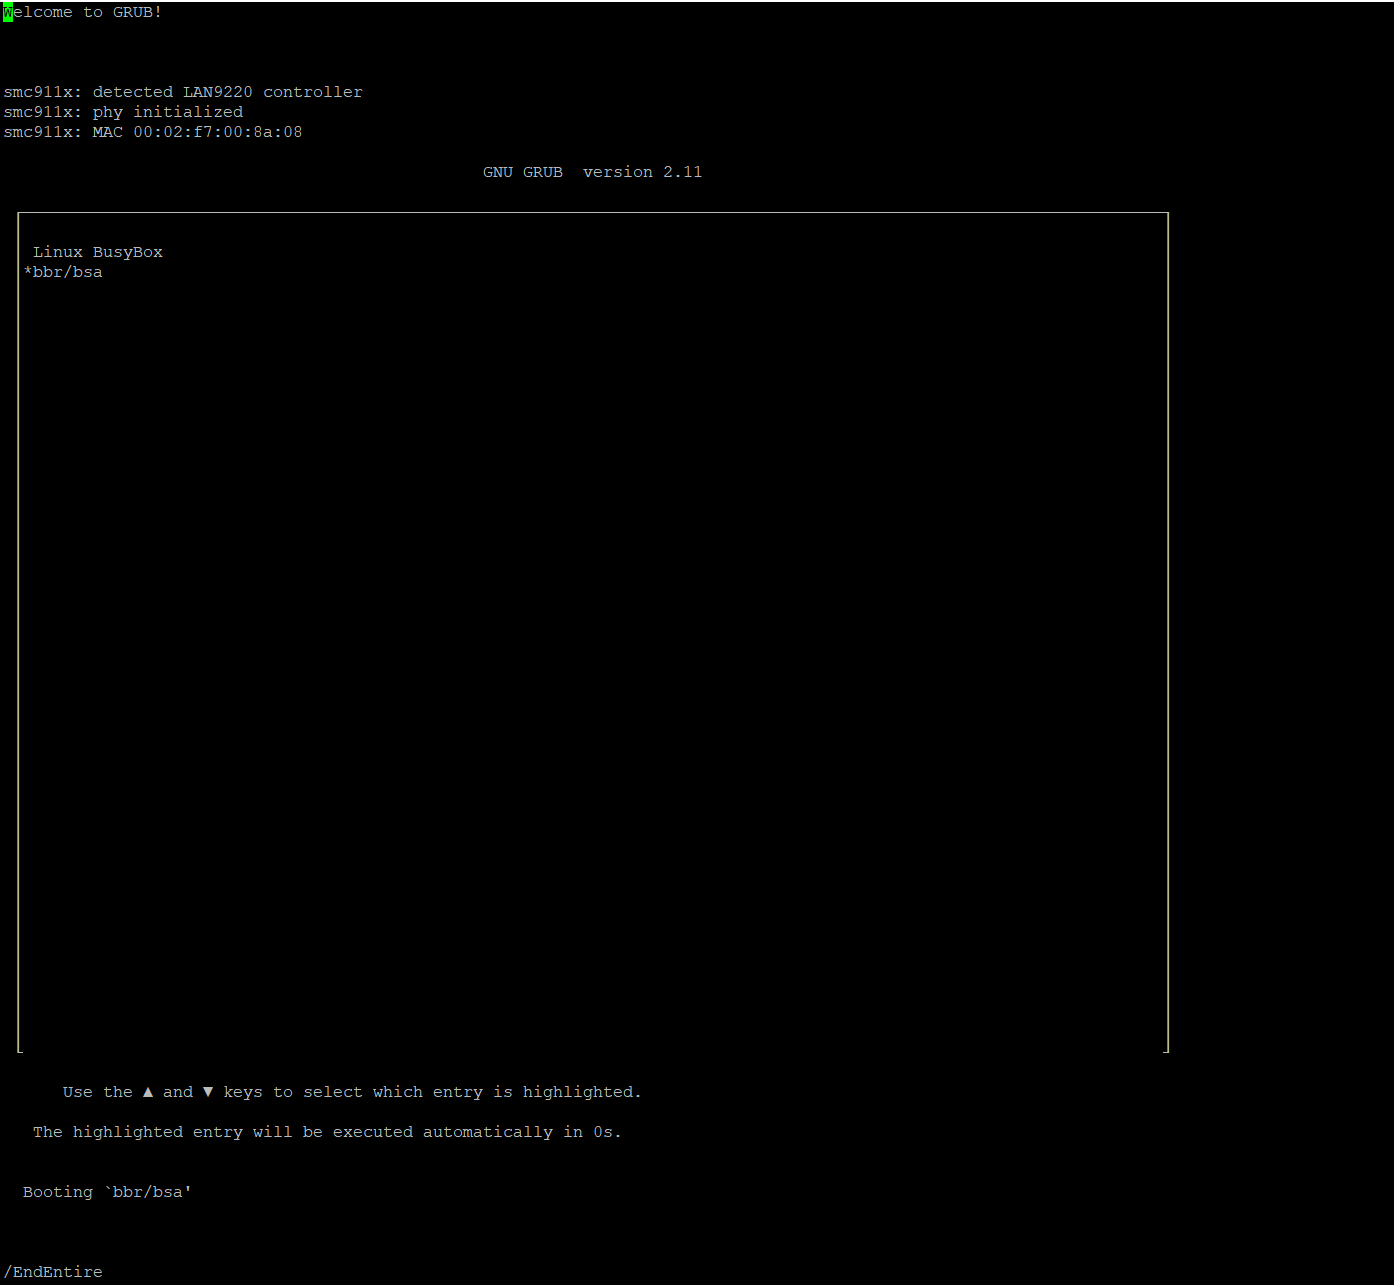Click the Booting `bbr/bsa' status message
The width and height of the screenshot is (1394, 1285).
coord(106,1191)
